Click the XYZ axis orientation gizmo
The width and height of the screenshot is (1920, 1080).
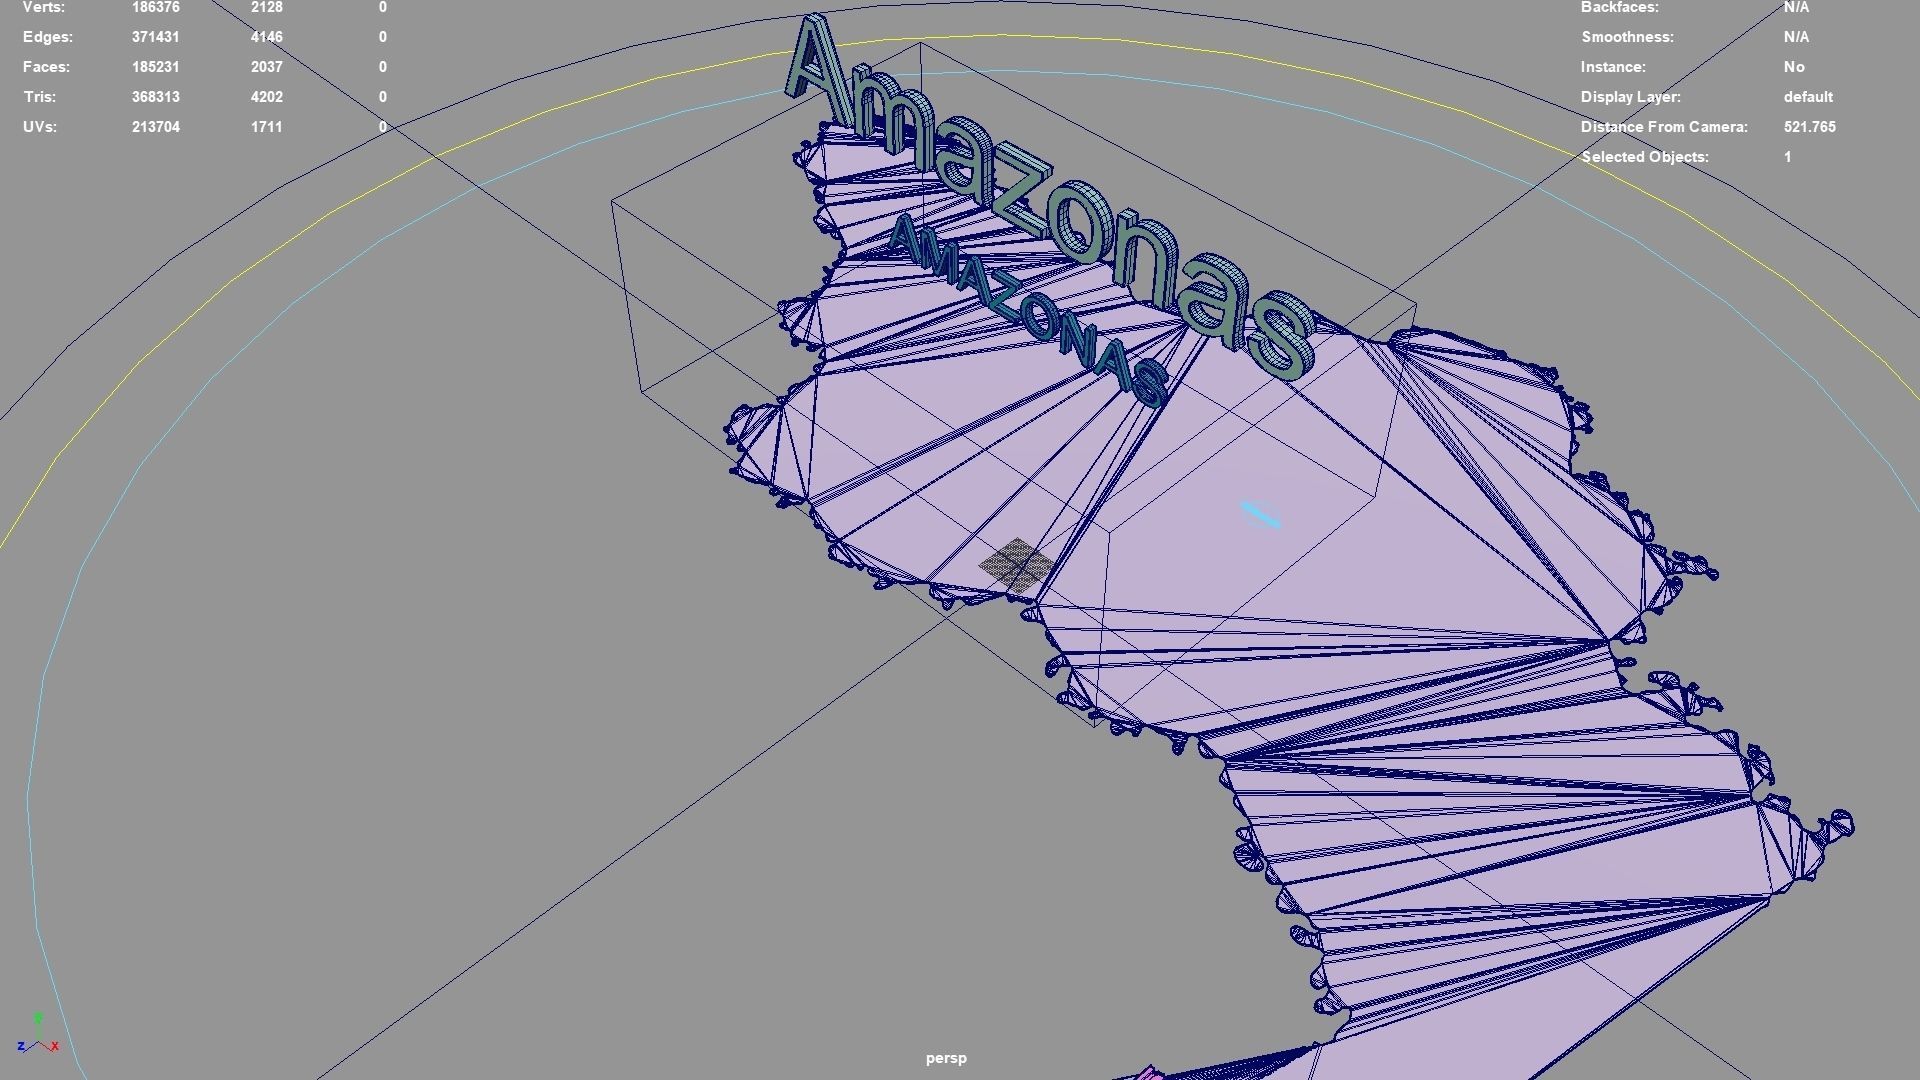38,1040
